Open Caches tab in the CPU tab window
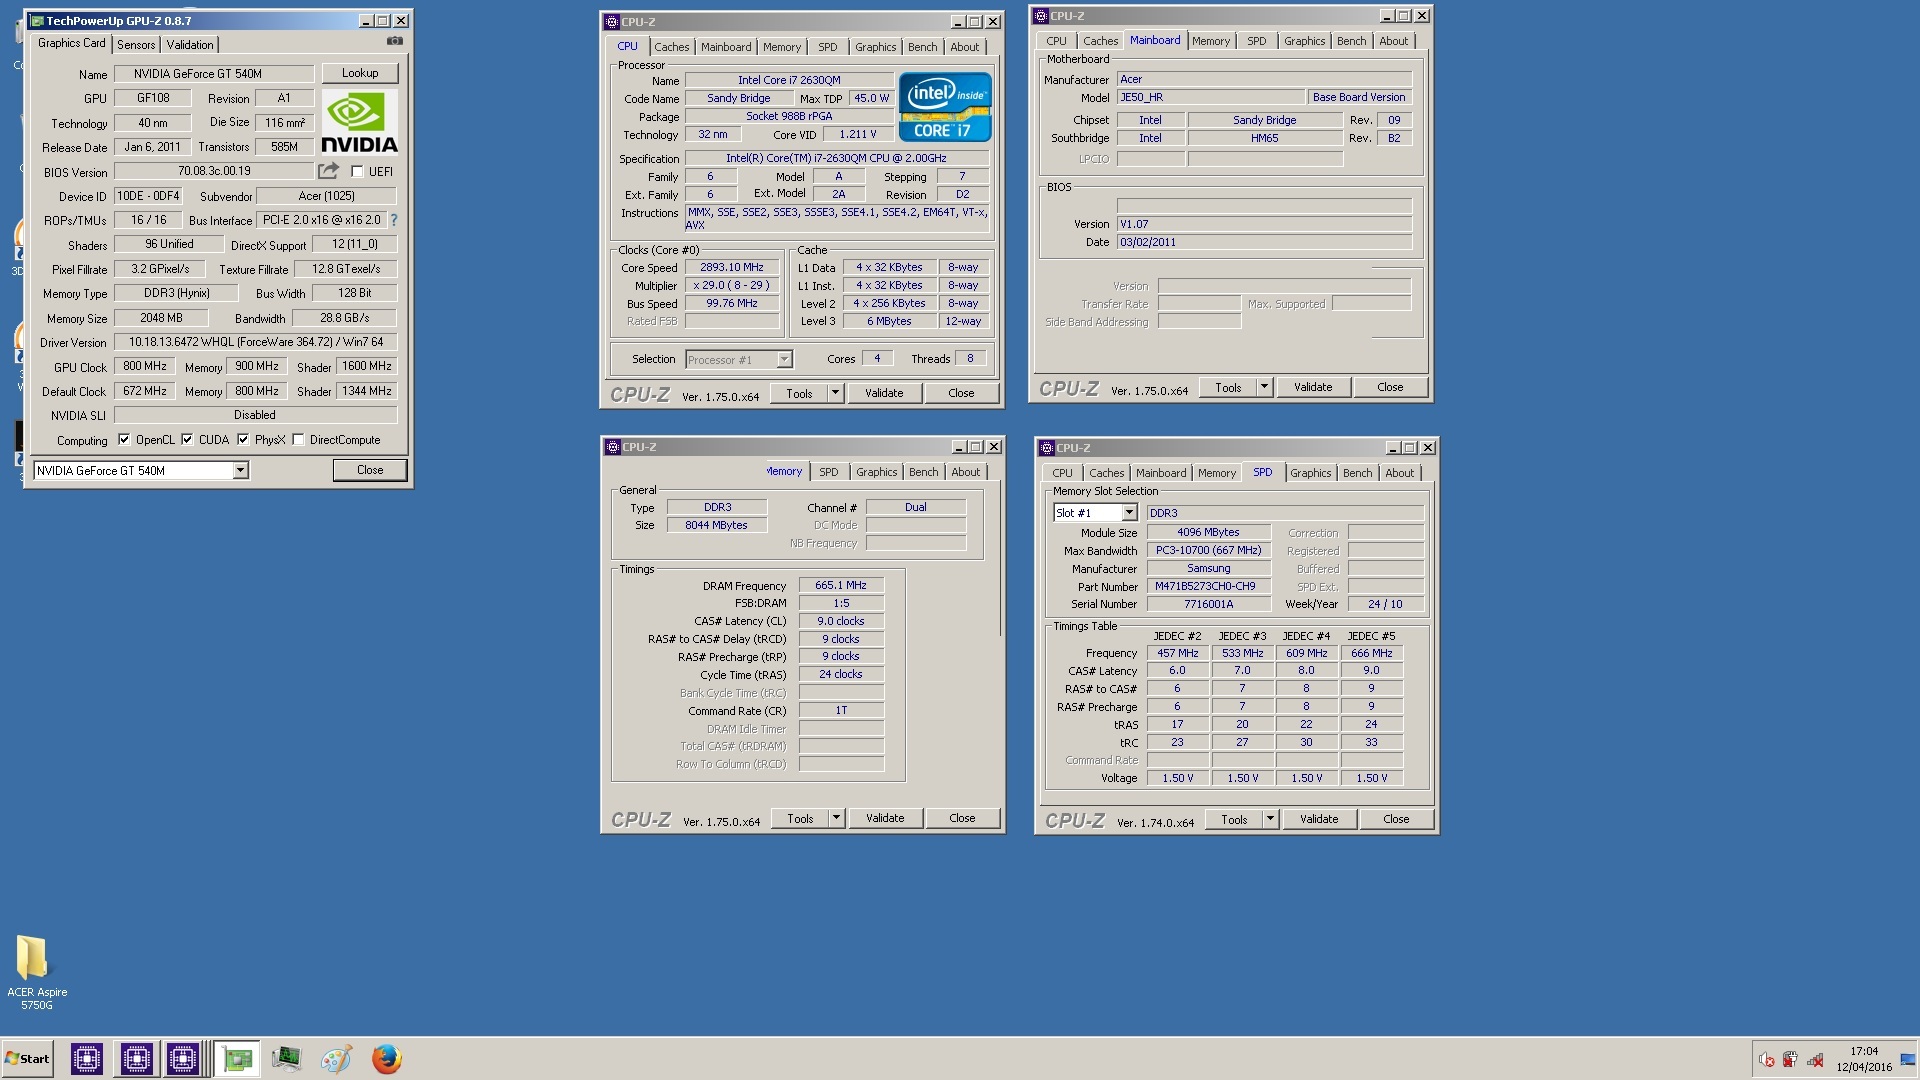 click(x=672, y=47)
